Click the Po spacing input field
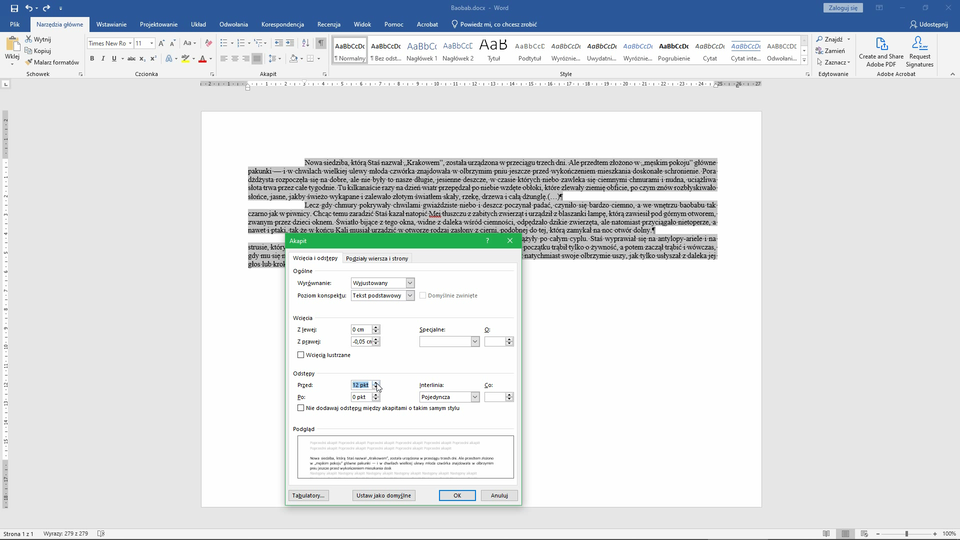This screenshot has height=540, width=960. 361,397
